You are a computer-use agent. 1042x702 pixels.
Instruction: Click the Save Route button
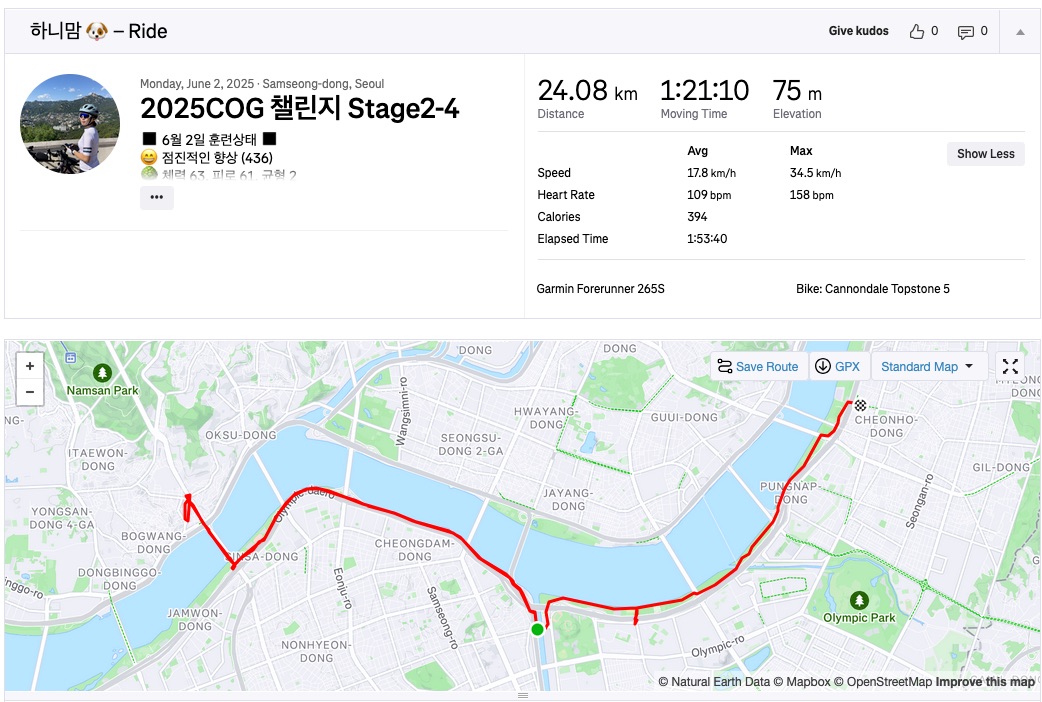[x=756, y=367]
